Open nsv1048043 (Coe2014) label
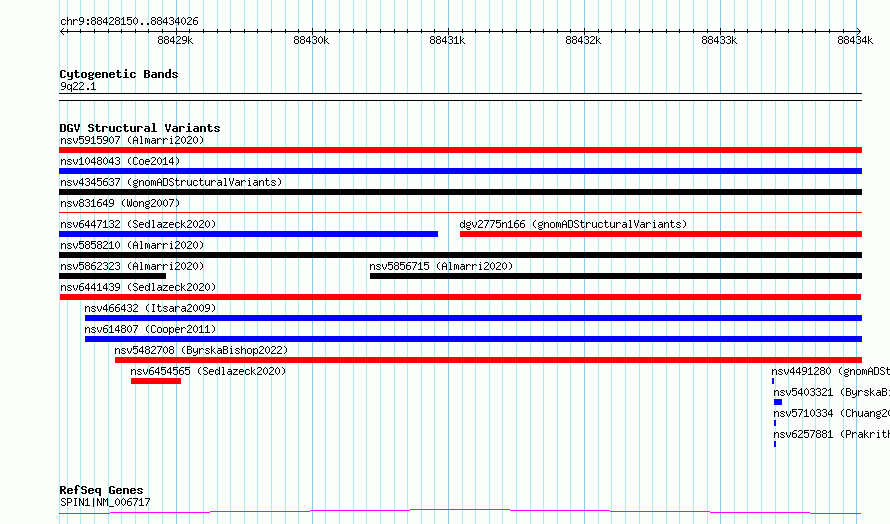The height and width of the screenshot is (524, 890). point(120,161)
